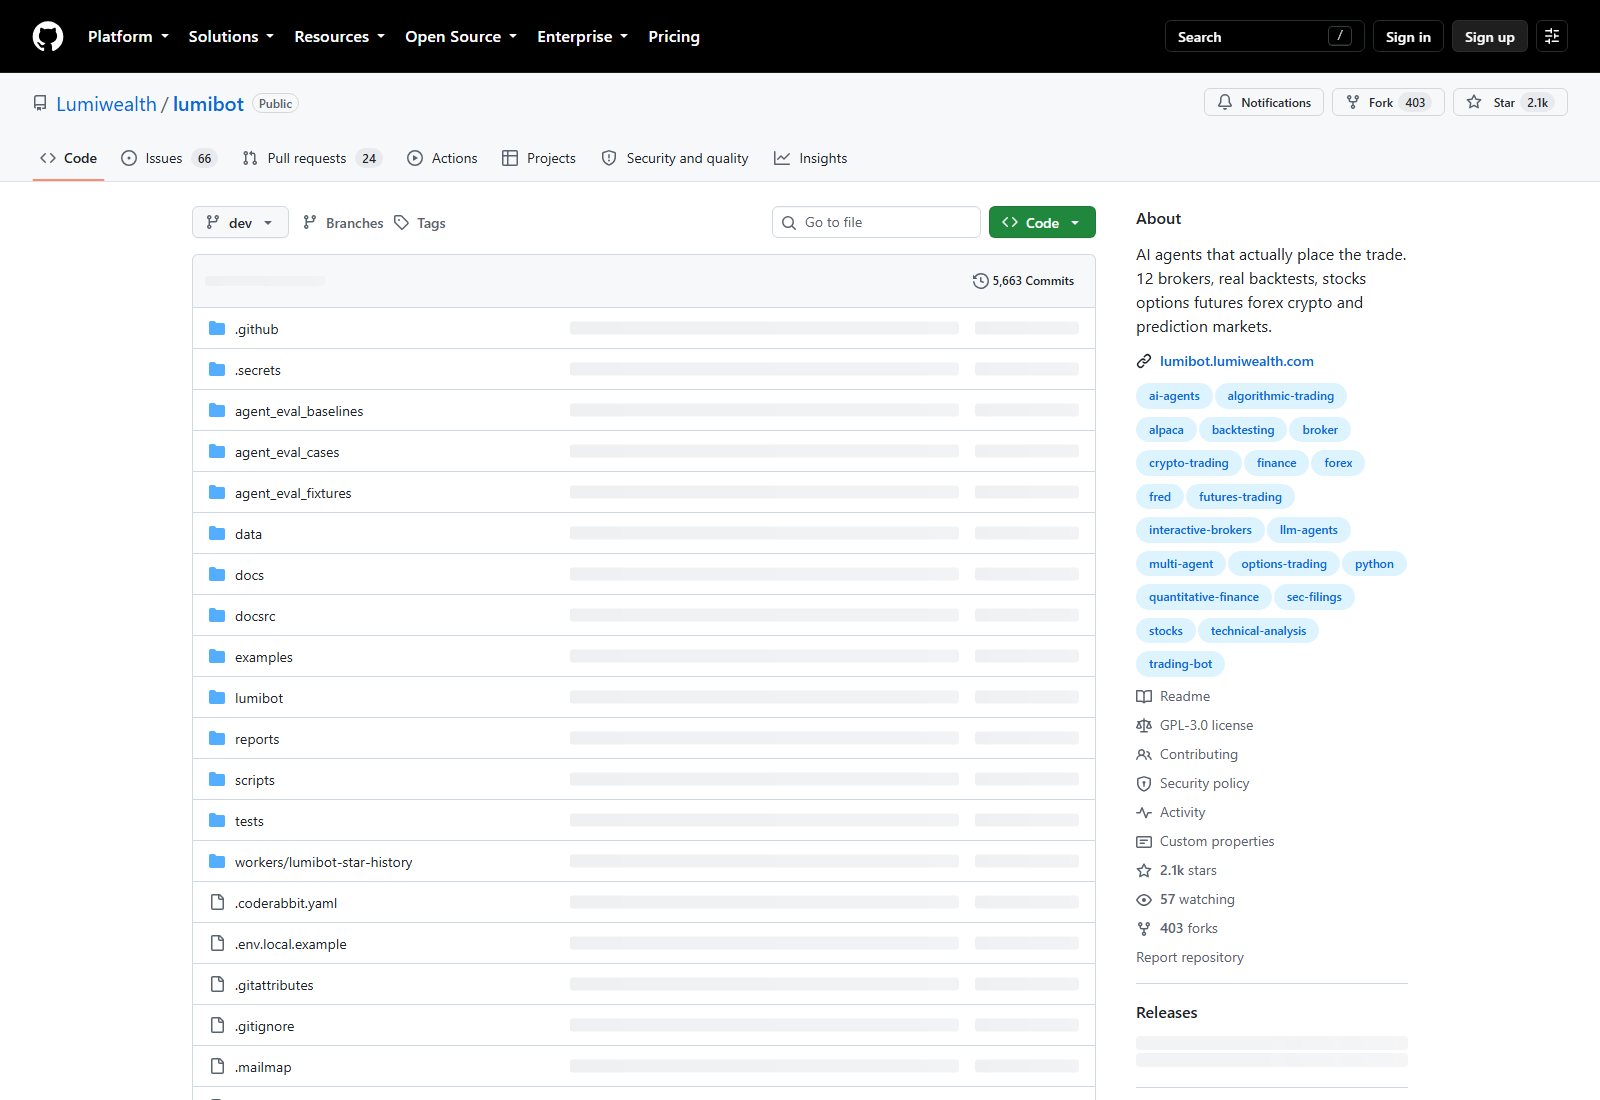
Task: Click the book icon beside Readme
Action: point(1144,696)
